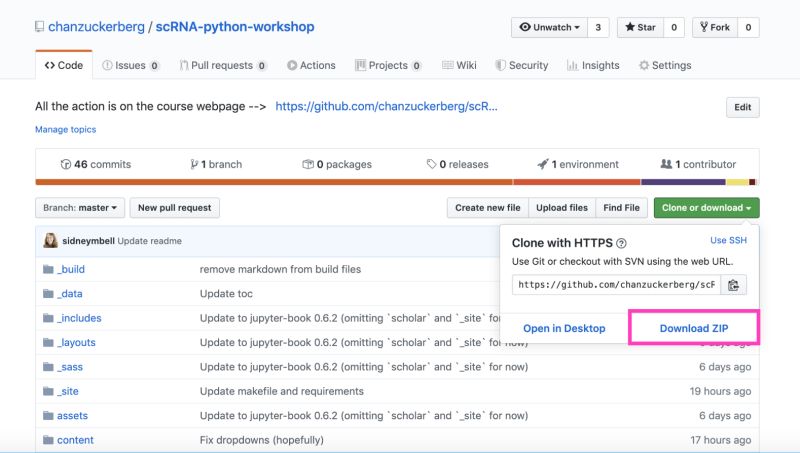Click the _layouts folder icon
Image resolution: width=800 pixels, height=453 pixels.
(48, 343)
